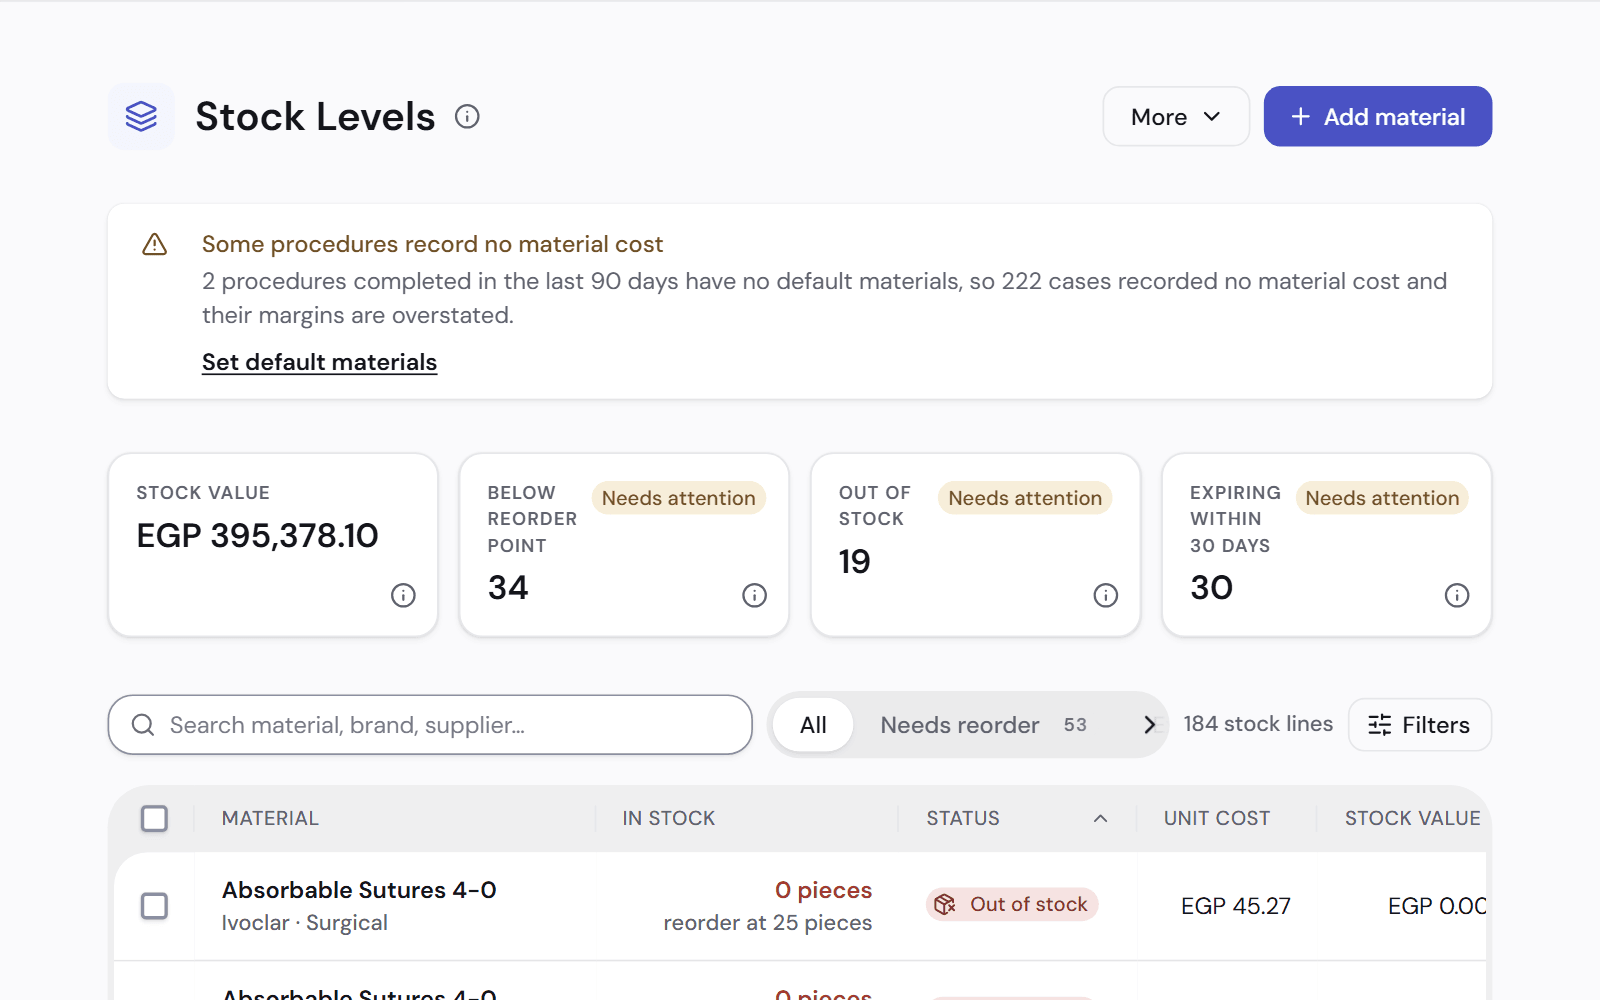Click the reorder at 25 pieces text
The height and width of the screenshot is (1000, 1600).
[x=768, y=923]
